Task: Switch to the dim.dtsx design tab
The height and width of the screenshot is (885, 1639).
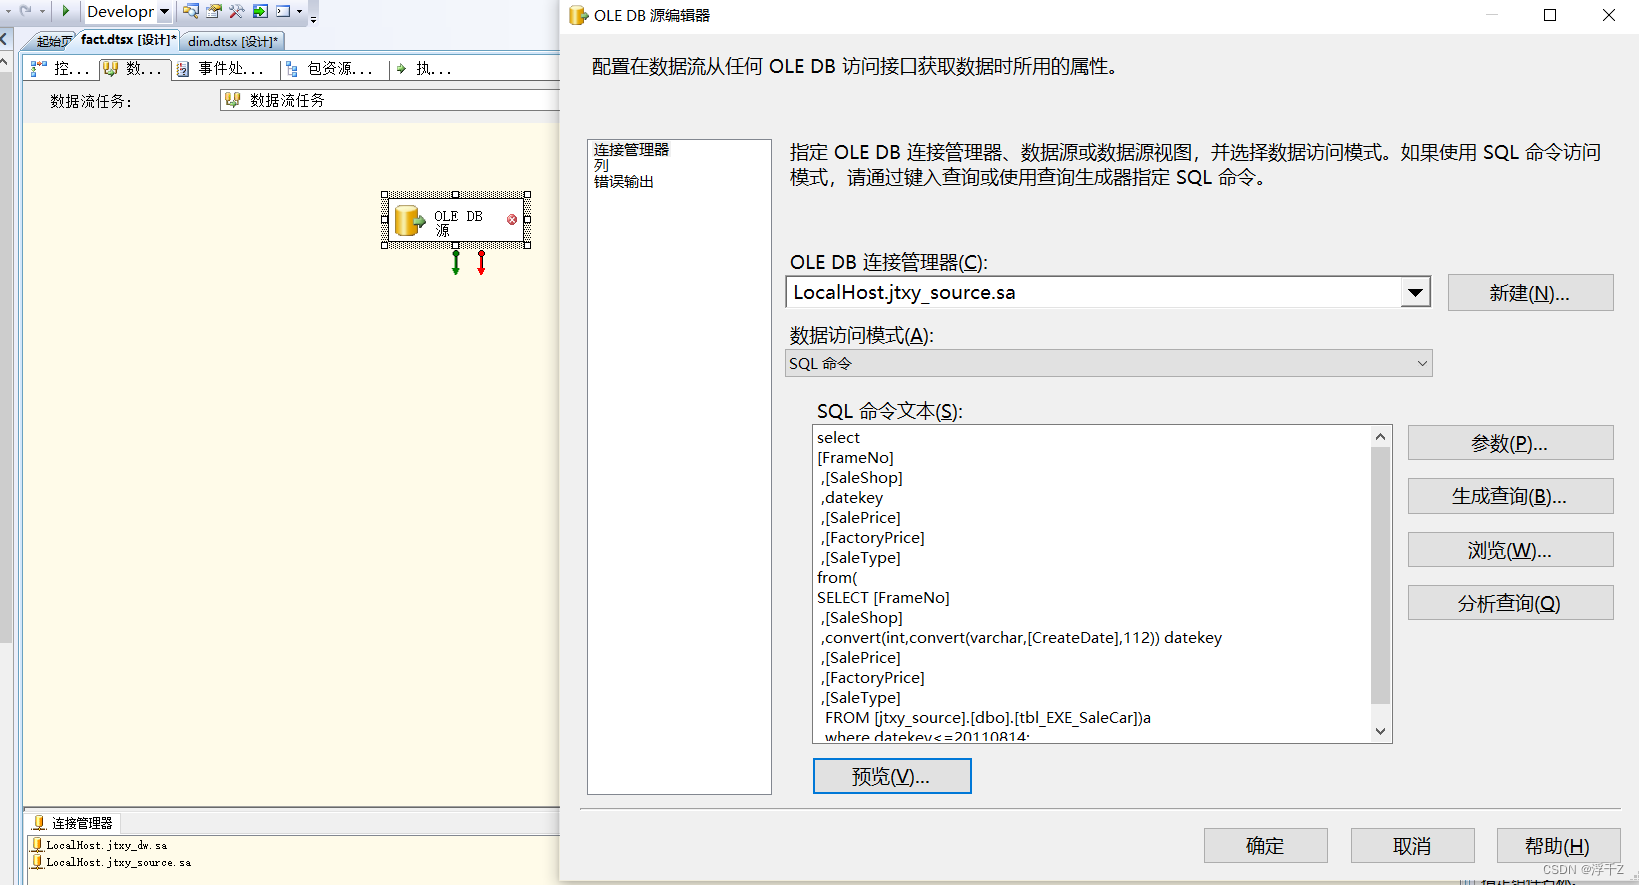Action: click(x=232, y=41)
